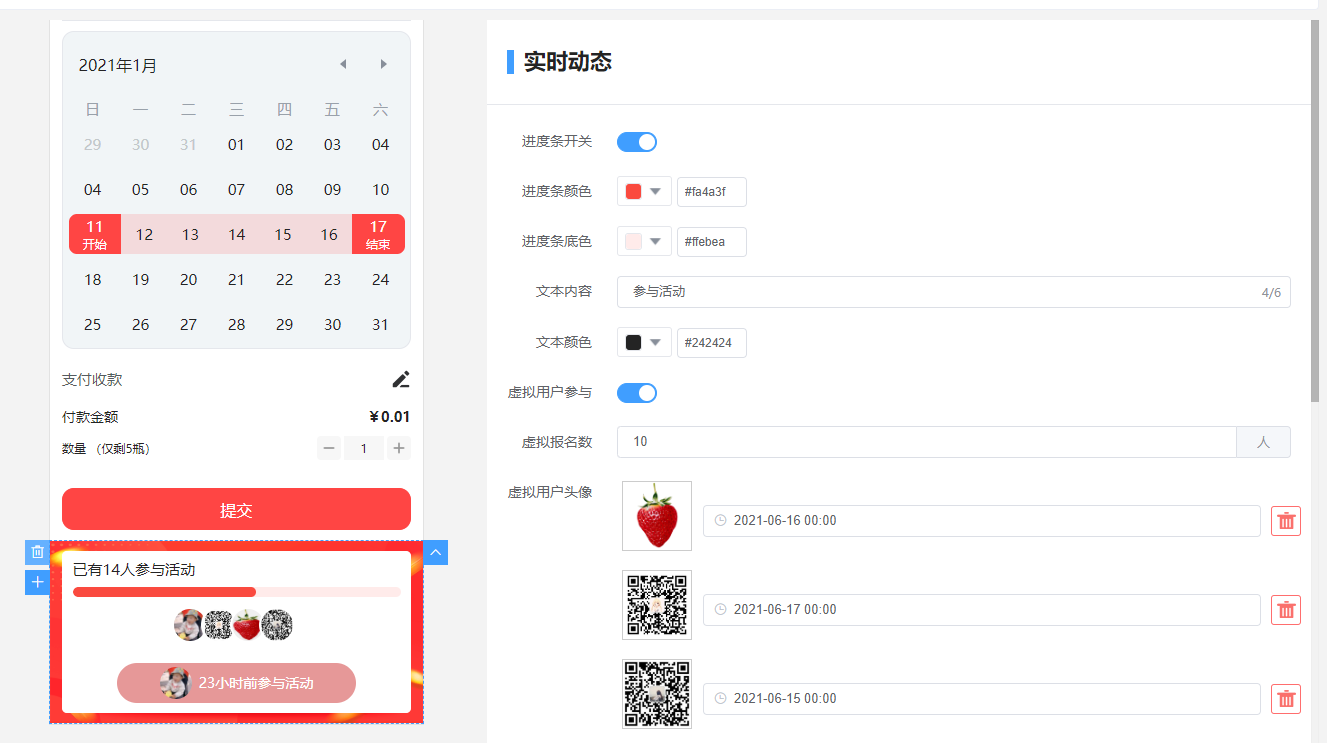Viewport: 1327px width, 743px height.
Task: Click the 实时动态 panel heading
Action: click(568, 62)
